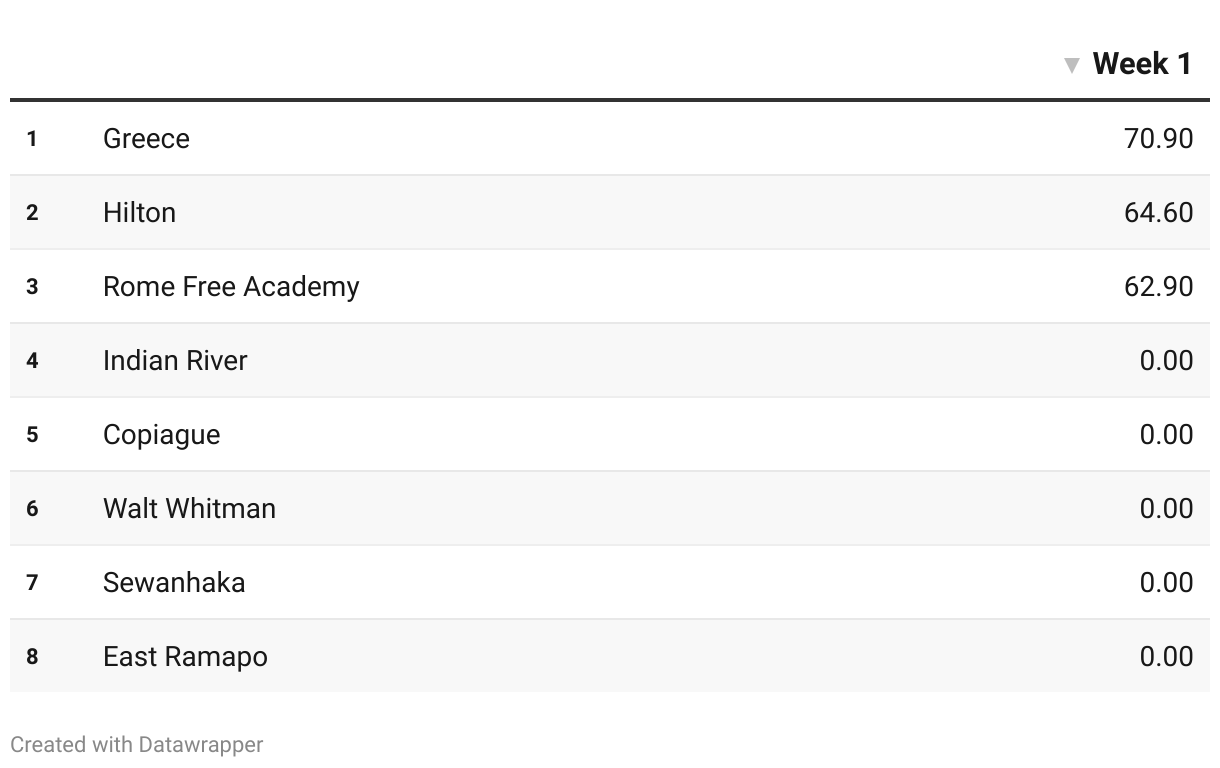Click Hilton's score of 64.60
Viewport: 1220px width, 768px height.
point(1158,212)
